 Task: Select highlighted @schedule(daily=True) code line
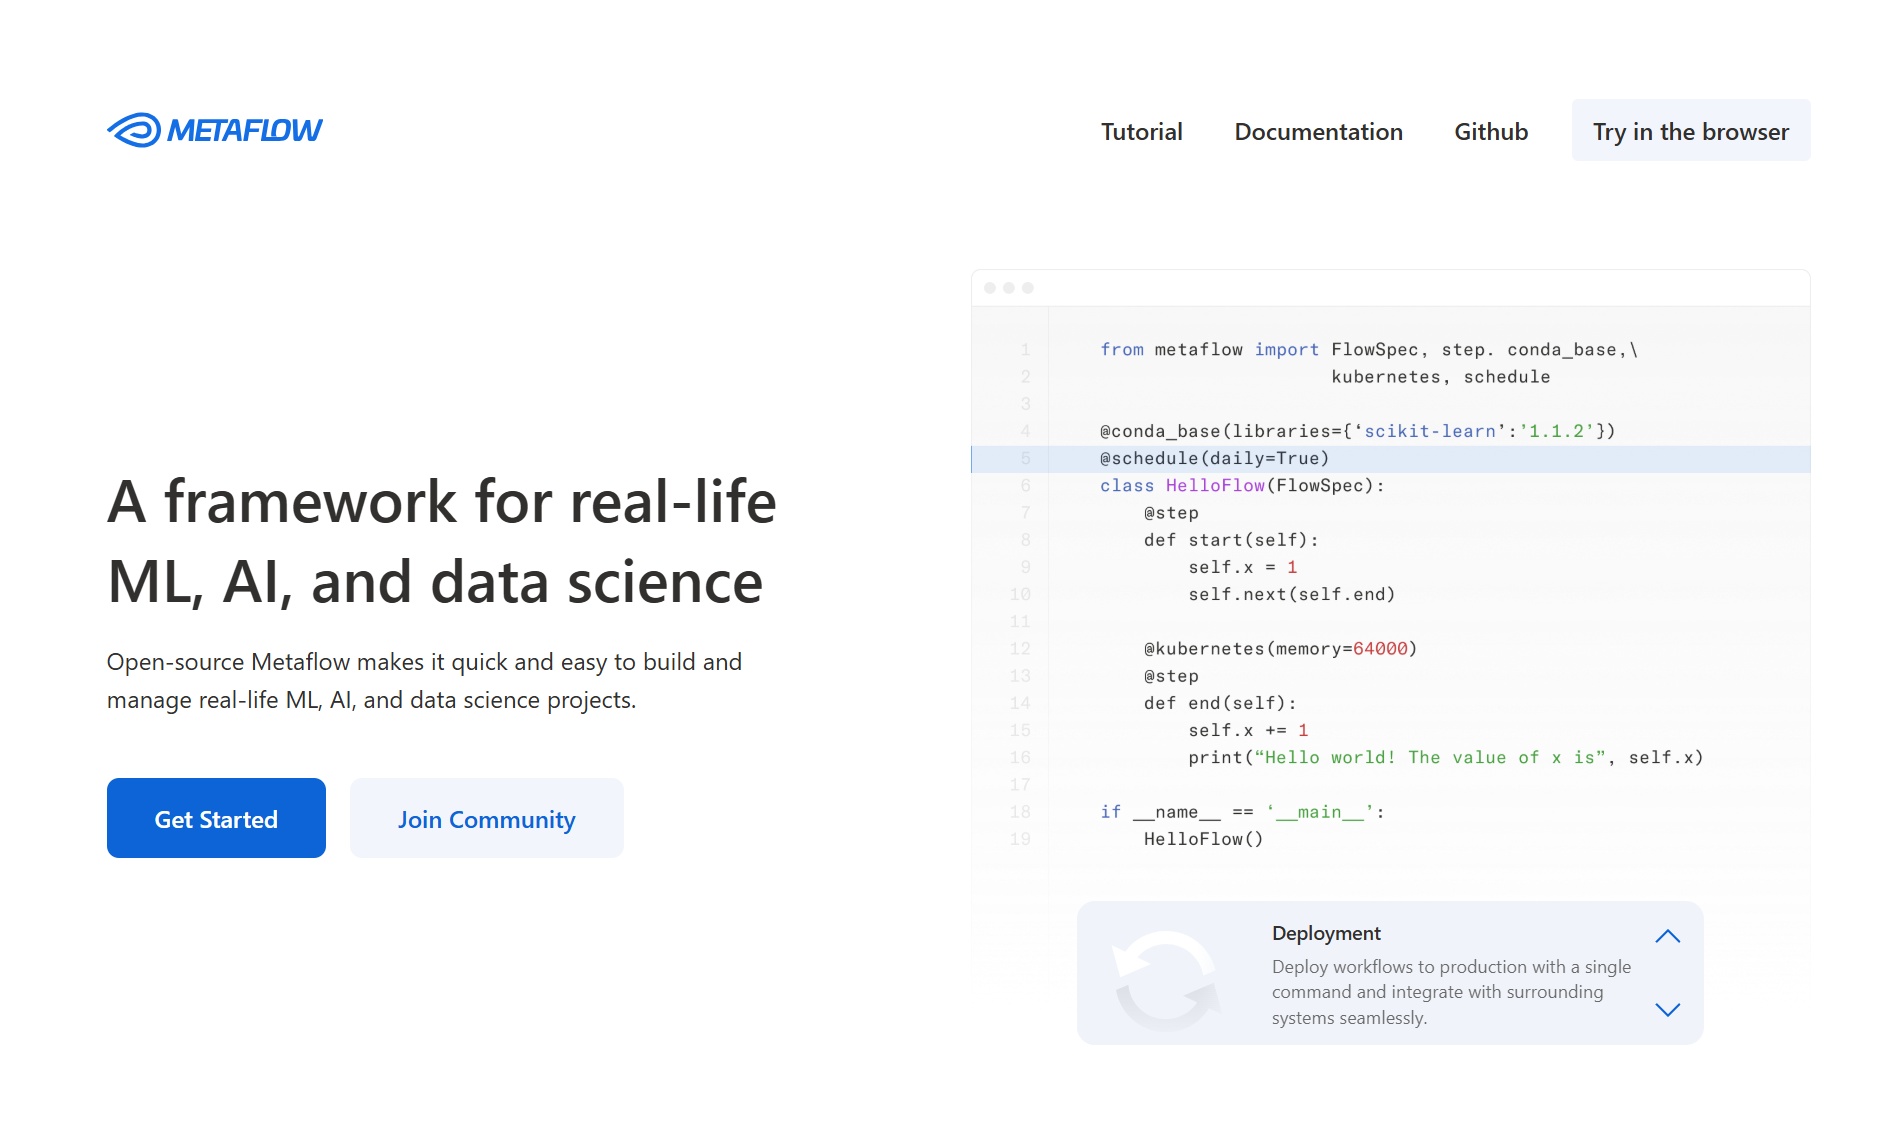tap(1214, 459)
